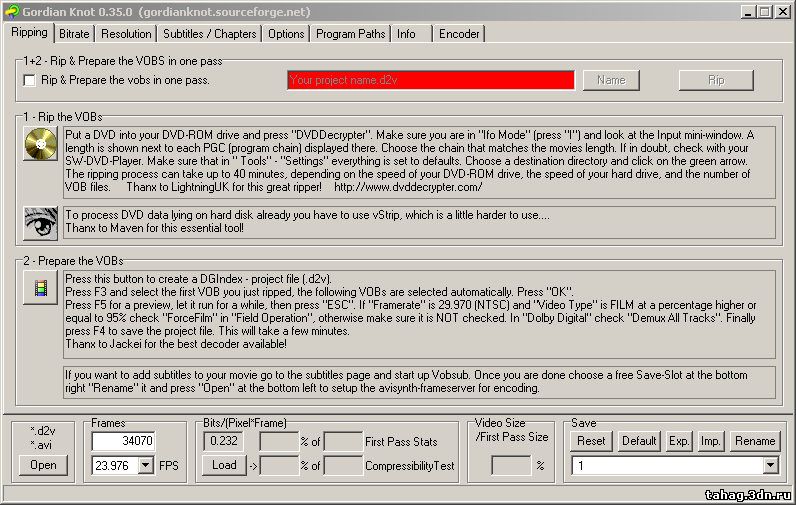Viewport: 796px width, 505px height.
Task: Click the Default button in Save section
Action: coord(638,441)
